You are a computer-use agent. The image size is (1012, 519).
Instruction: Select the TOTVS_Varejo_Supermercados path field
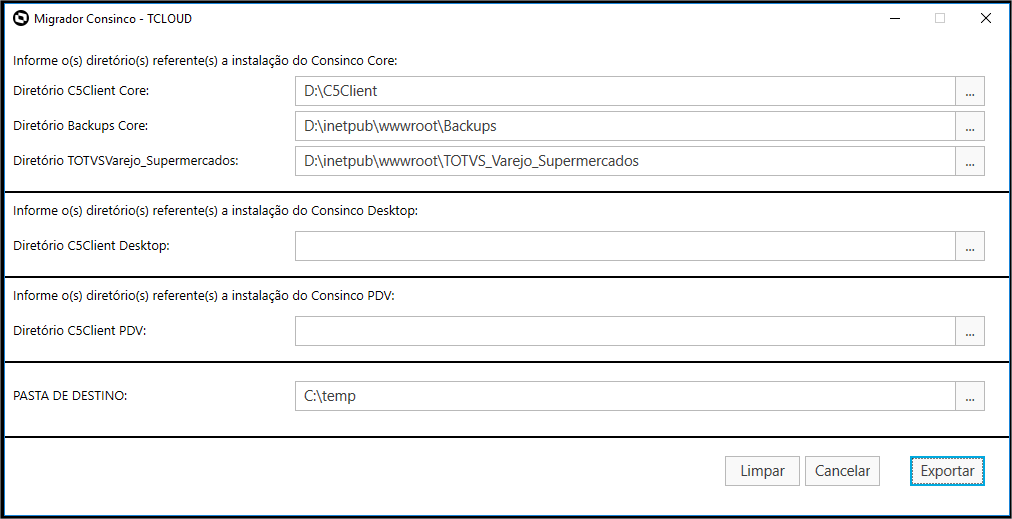625,161
